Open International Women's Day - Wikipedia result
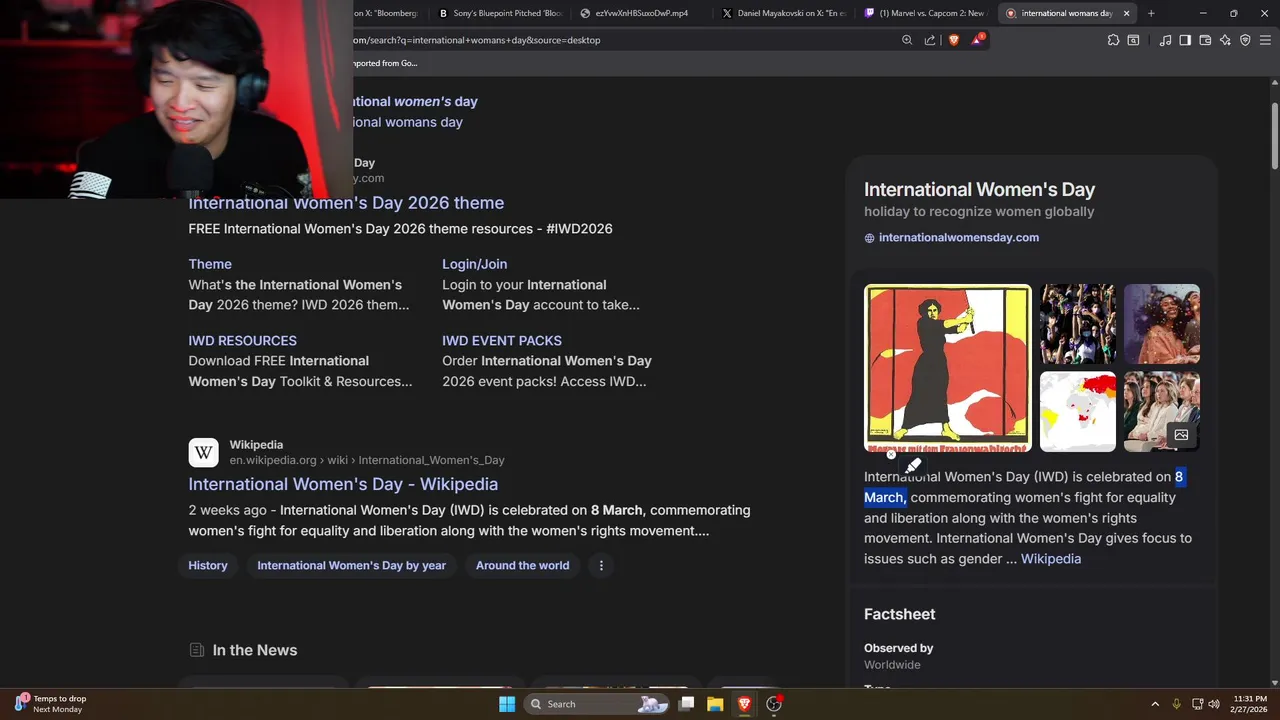 click(343, 484)
